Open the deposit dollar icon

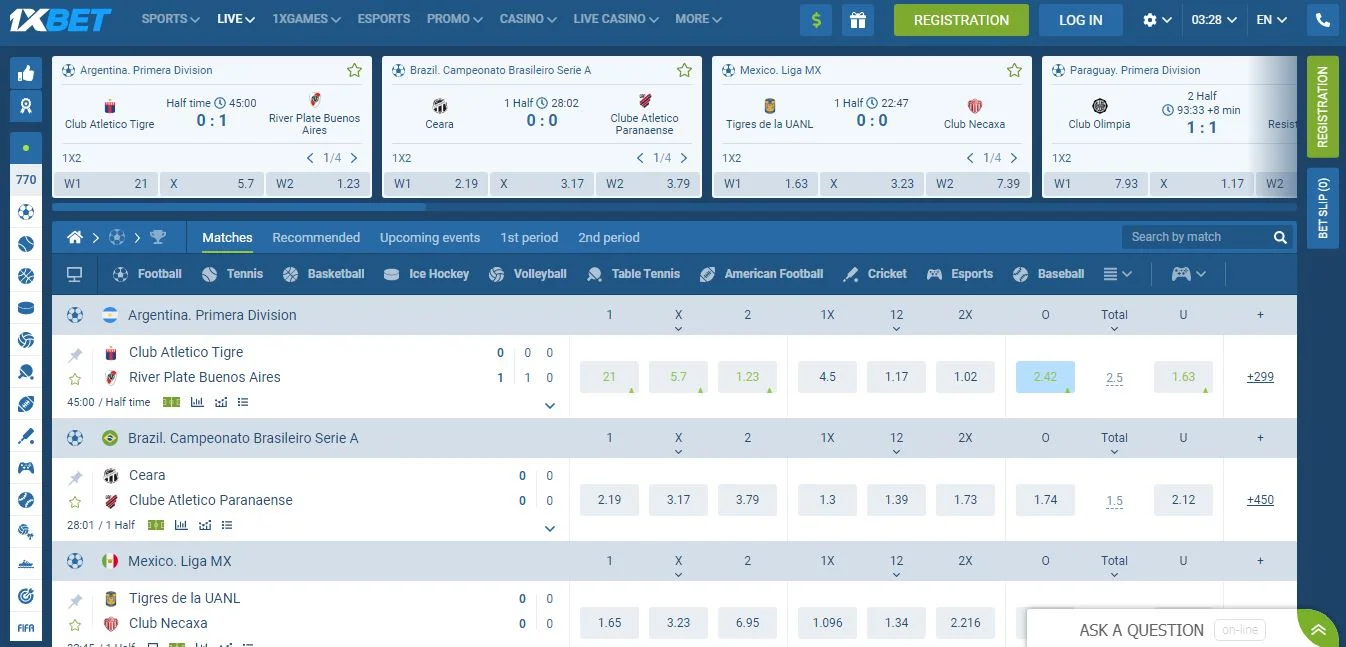816,20
